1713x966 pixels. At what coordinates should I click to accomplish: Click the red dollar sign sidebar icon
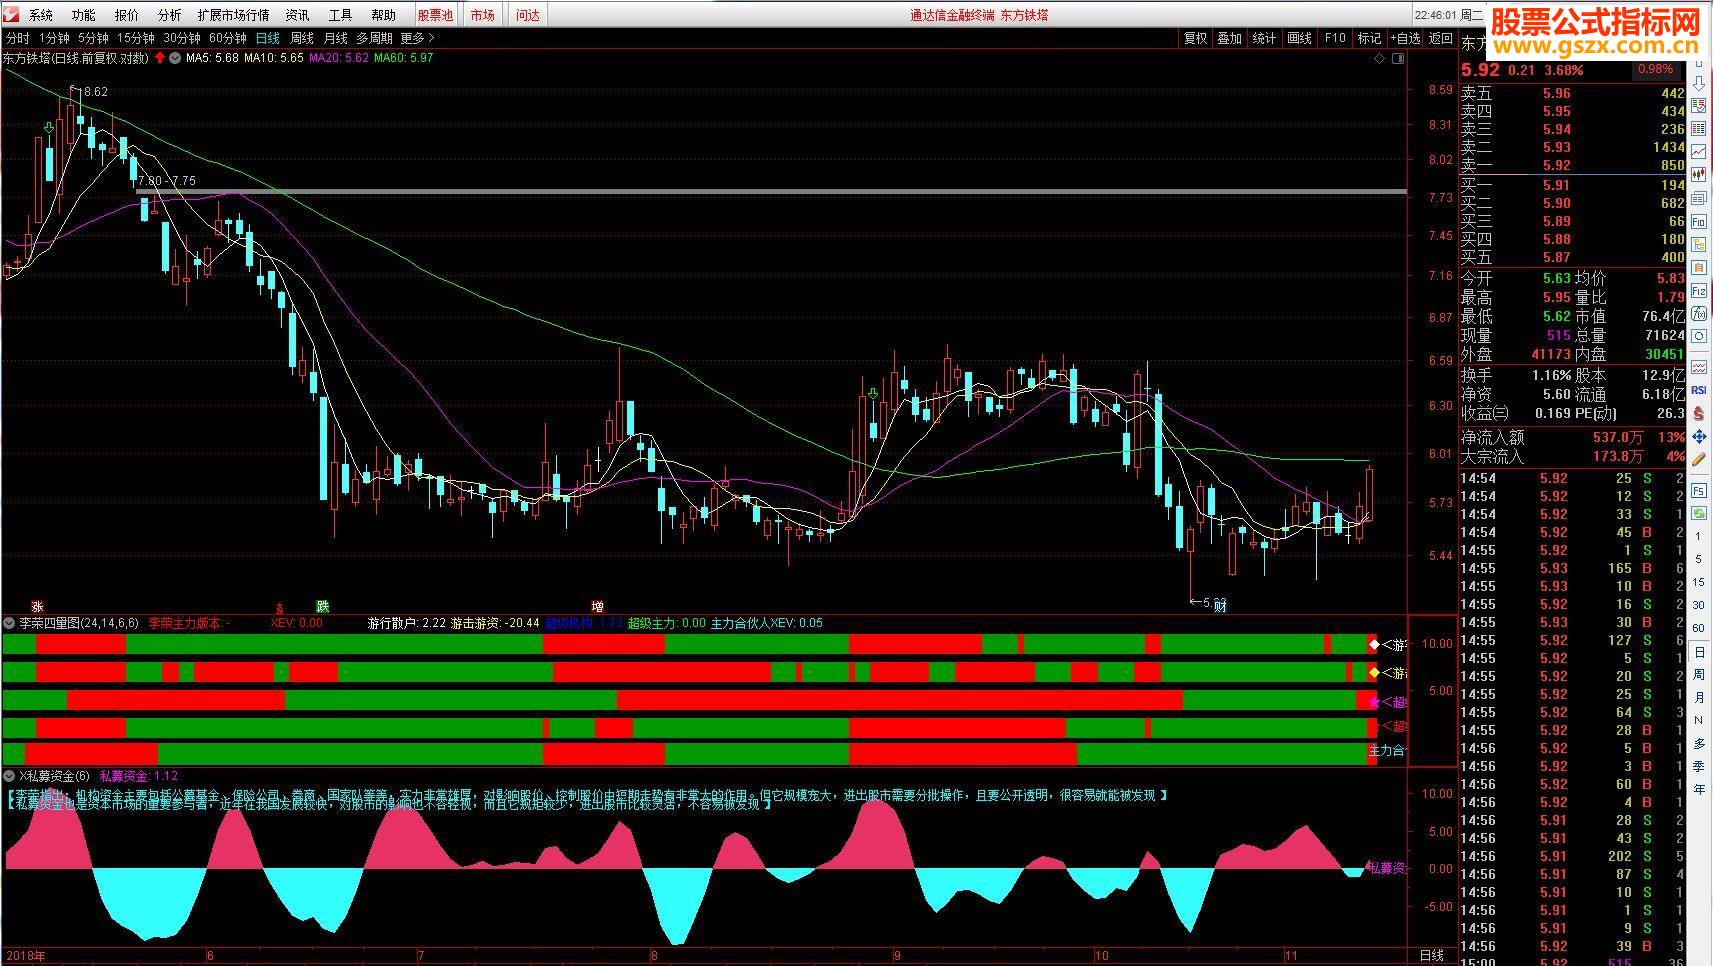click(x=1699, y=412)
